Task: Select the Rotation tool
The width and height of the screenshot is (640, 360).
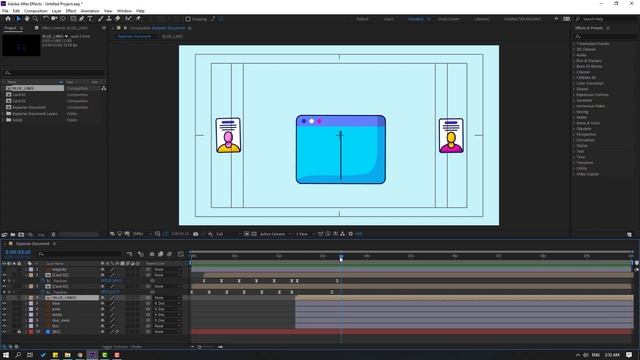Action: coord(46,19)
